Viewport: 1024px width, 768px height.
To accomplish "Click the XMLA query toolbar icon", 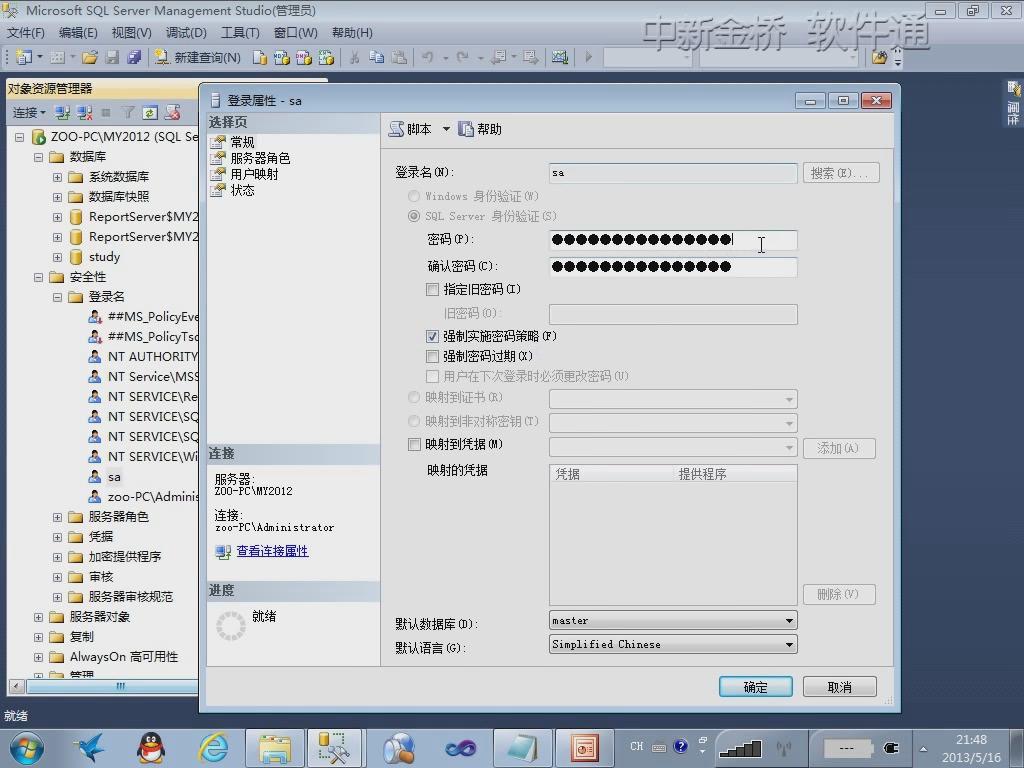I will [326, 57].
